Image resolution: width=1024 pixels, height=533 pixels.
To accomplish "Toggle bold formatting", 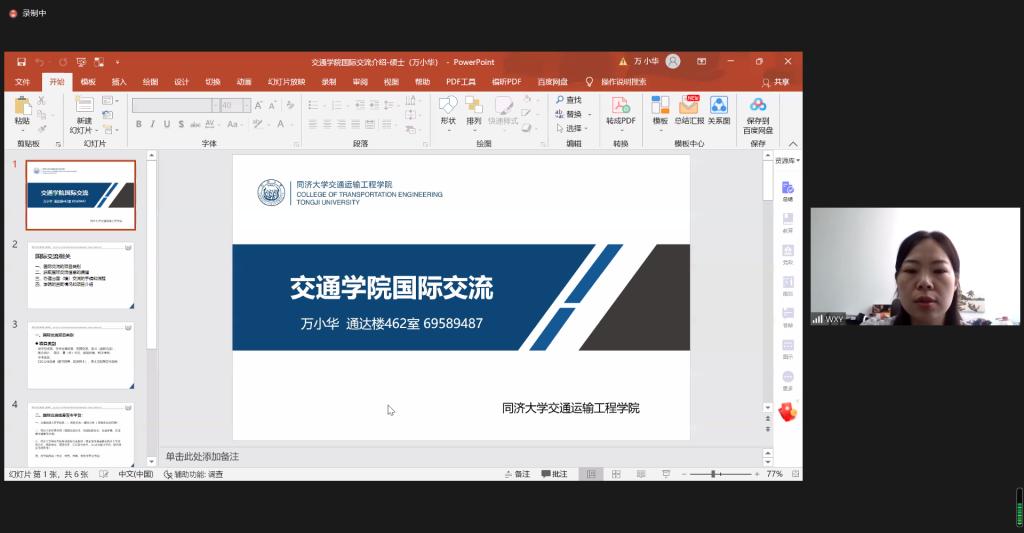I will pos(138,124).
